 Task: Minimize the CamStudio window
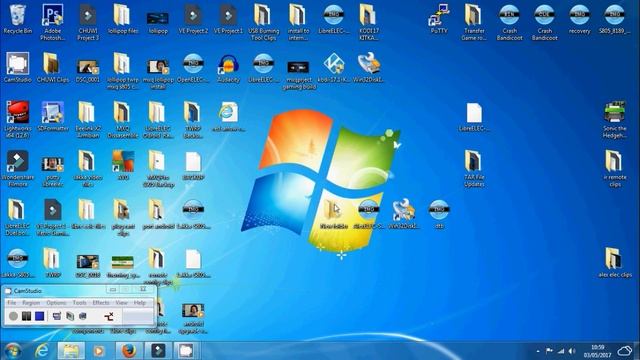(113, 289)
